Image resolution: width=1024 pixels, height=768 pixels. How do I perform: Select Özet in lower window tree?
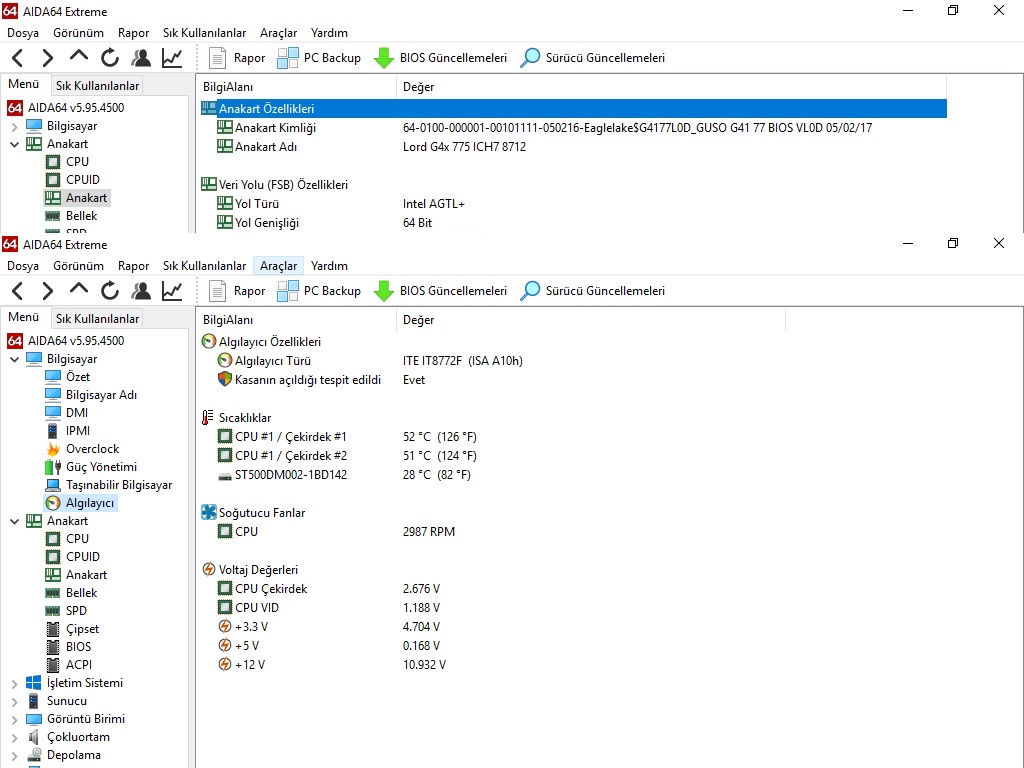point(78,377)
